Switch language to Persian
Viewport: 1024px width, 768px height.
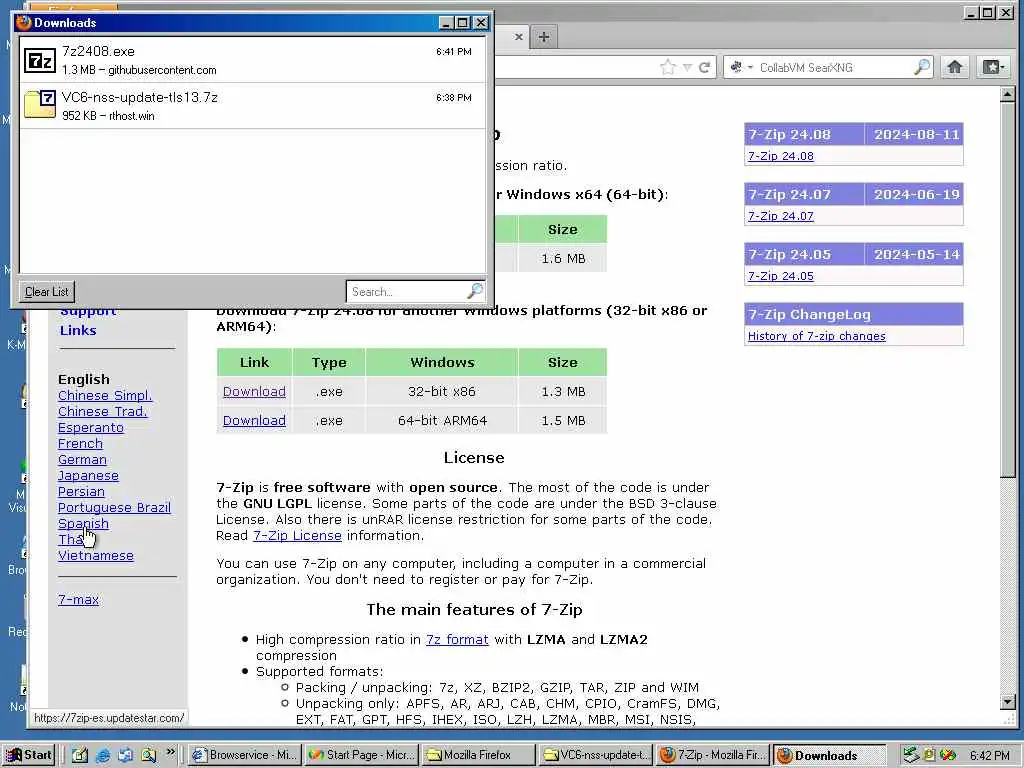pyautogui.click(x=81, y=492)
